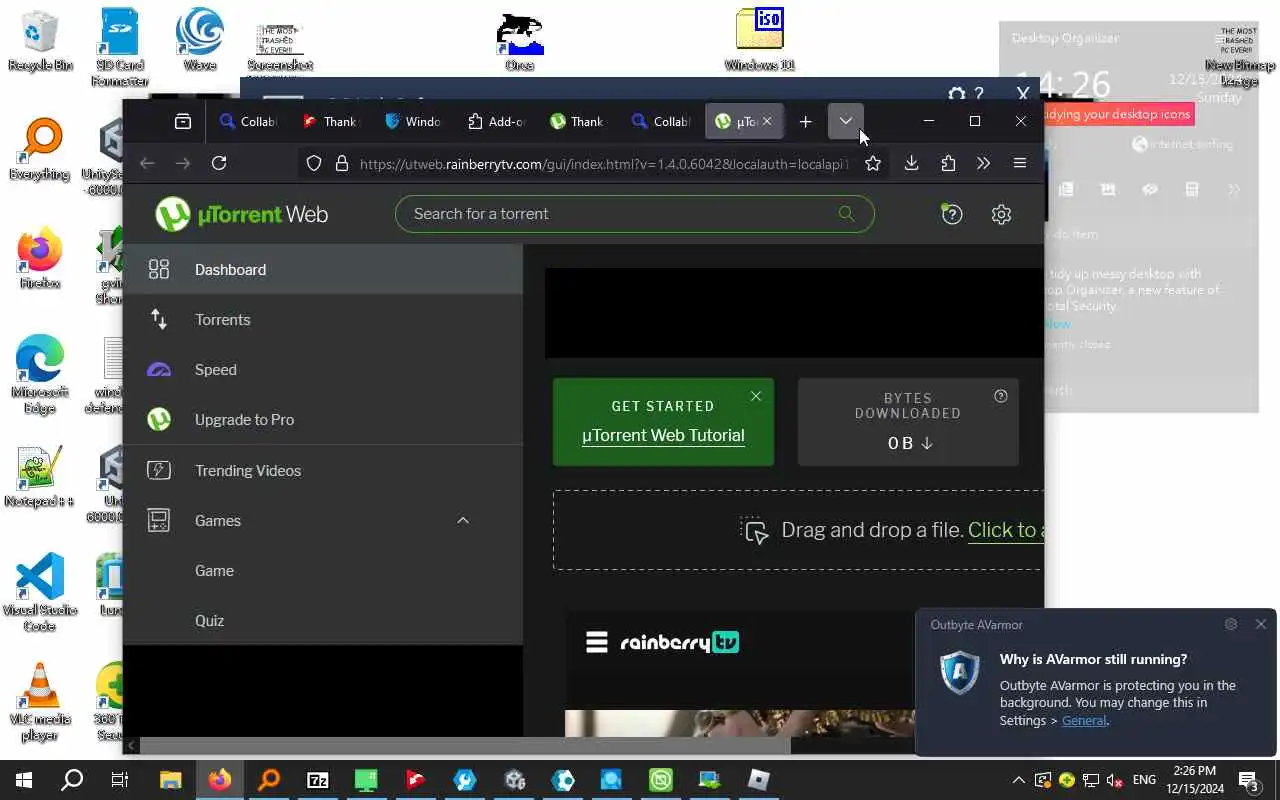The height and width of the screenshot is (800, 1280).
Task: Select Upgrade to Pro in sidebar
Action: (x=323, y=419)
